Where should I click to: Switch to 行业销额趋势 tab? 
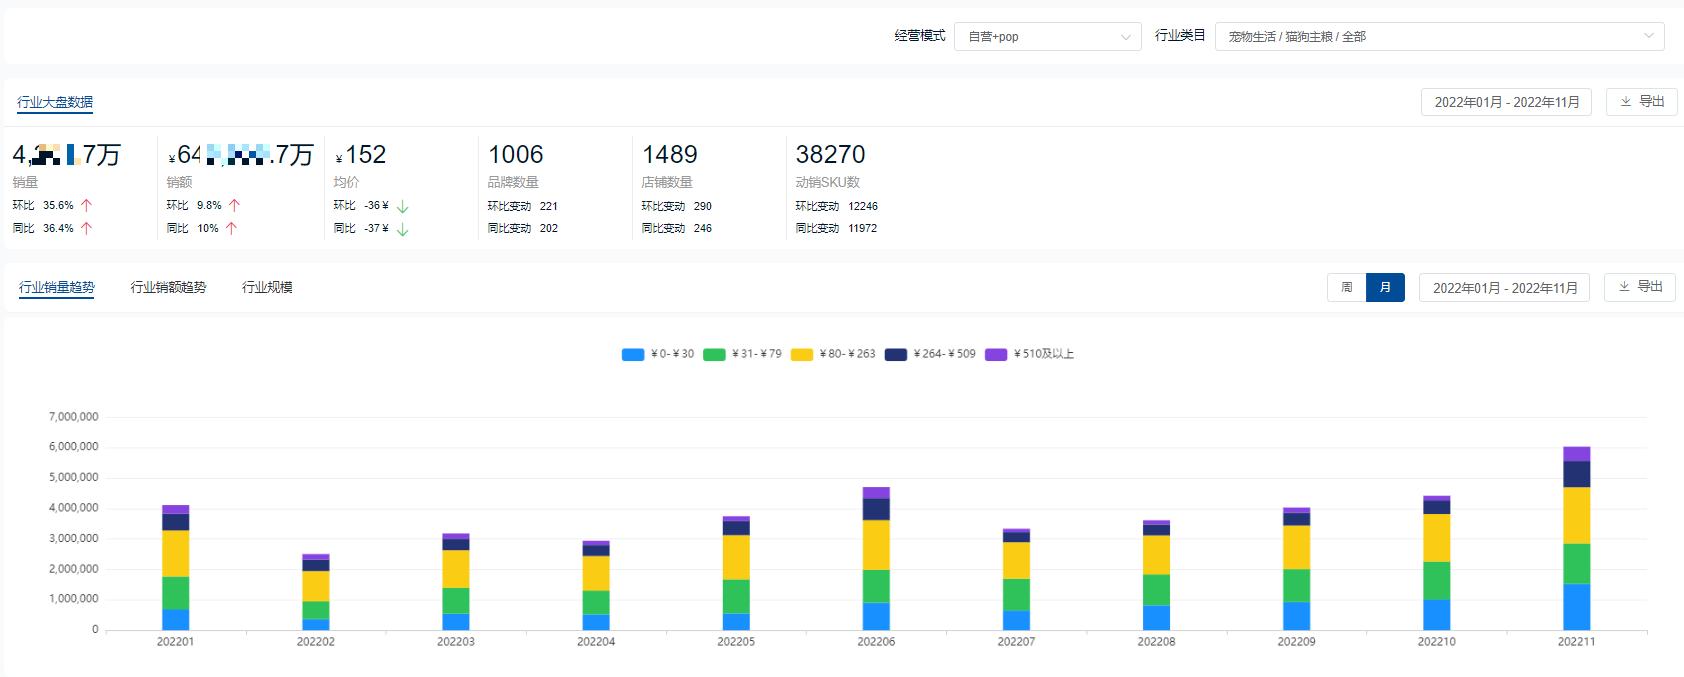168,287
